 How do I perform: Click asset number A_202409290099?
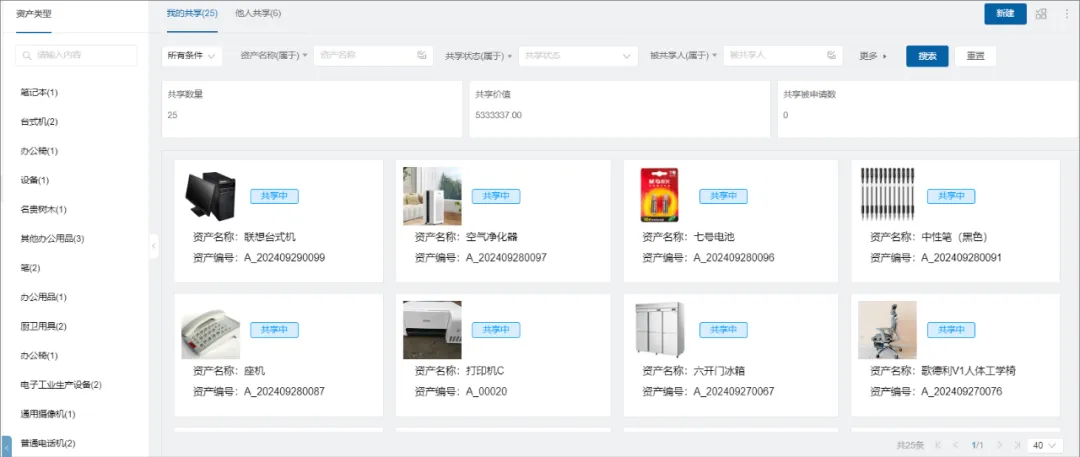pos(284,258)
